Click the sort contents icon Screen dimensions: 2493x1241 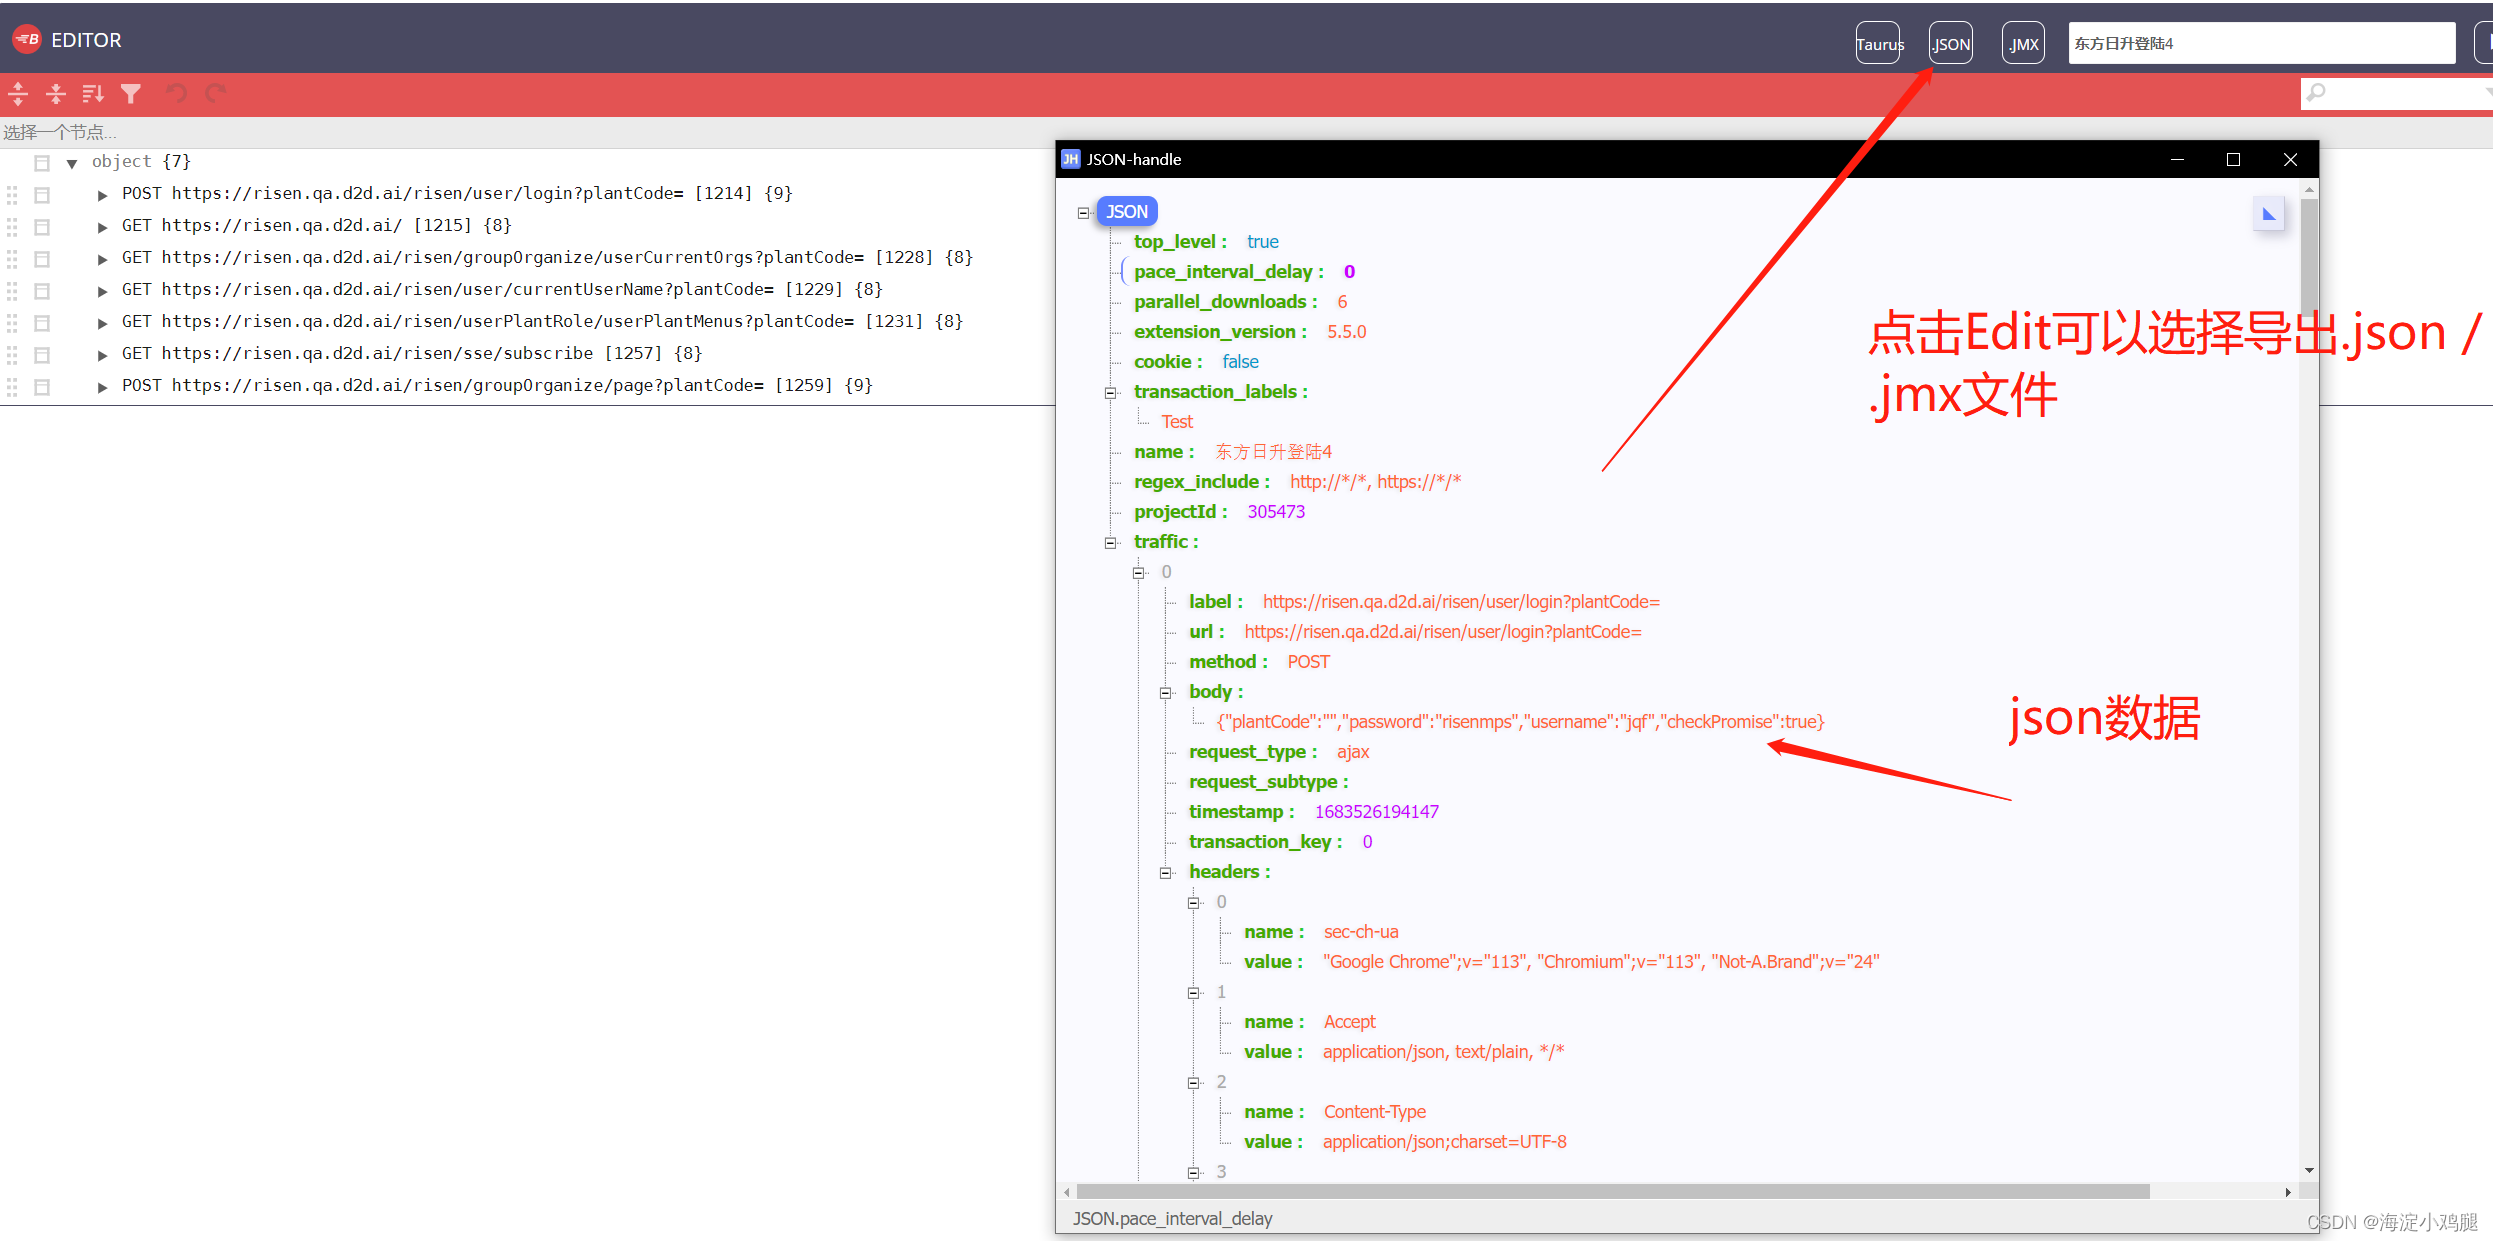[x=93, y=94]
